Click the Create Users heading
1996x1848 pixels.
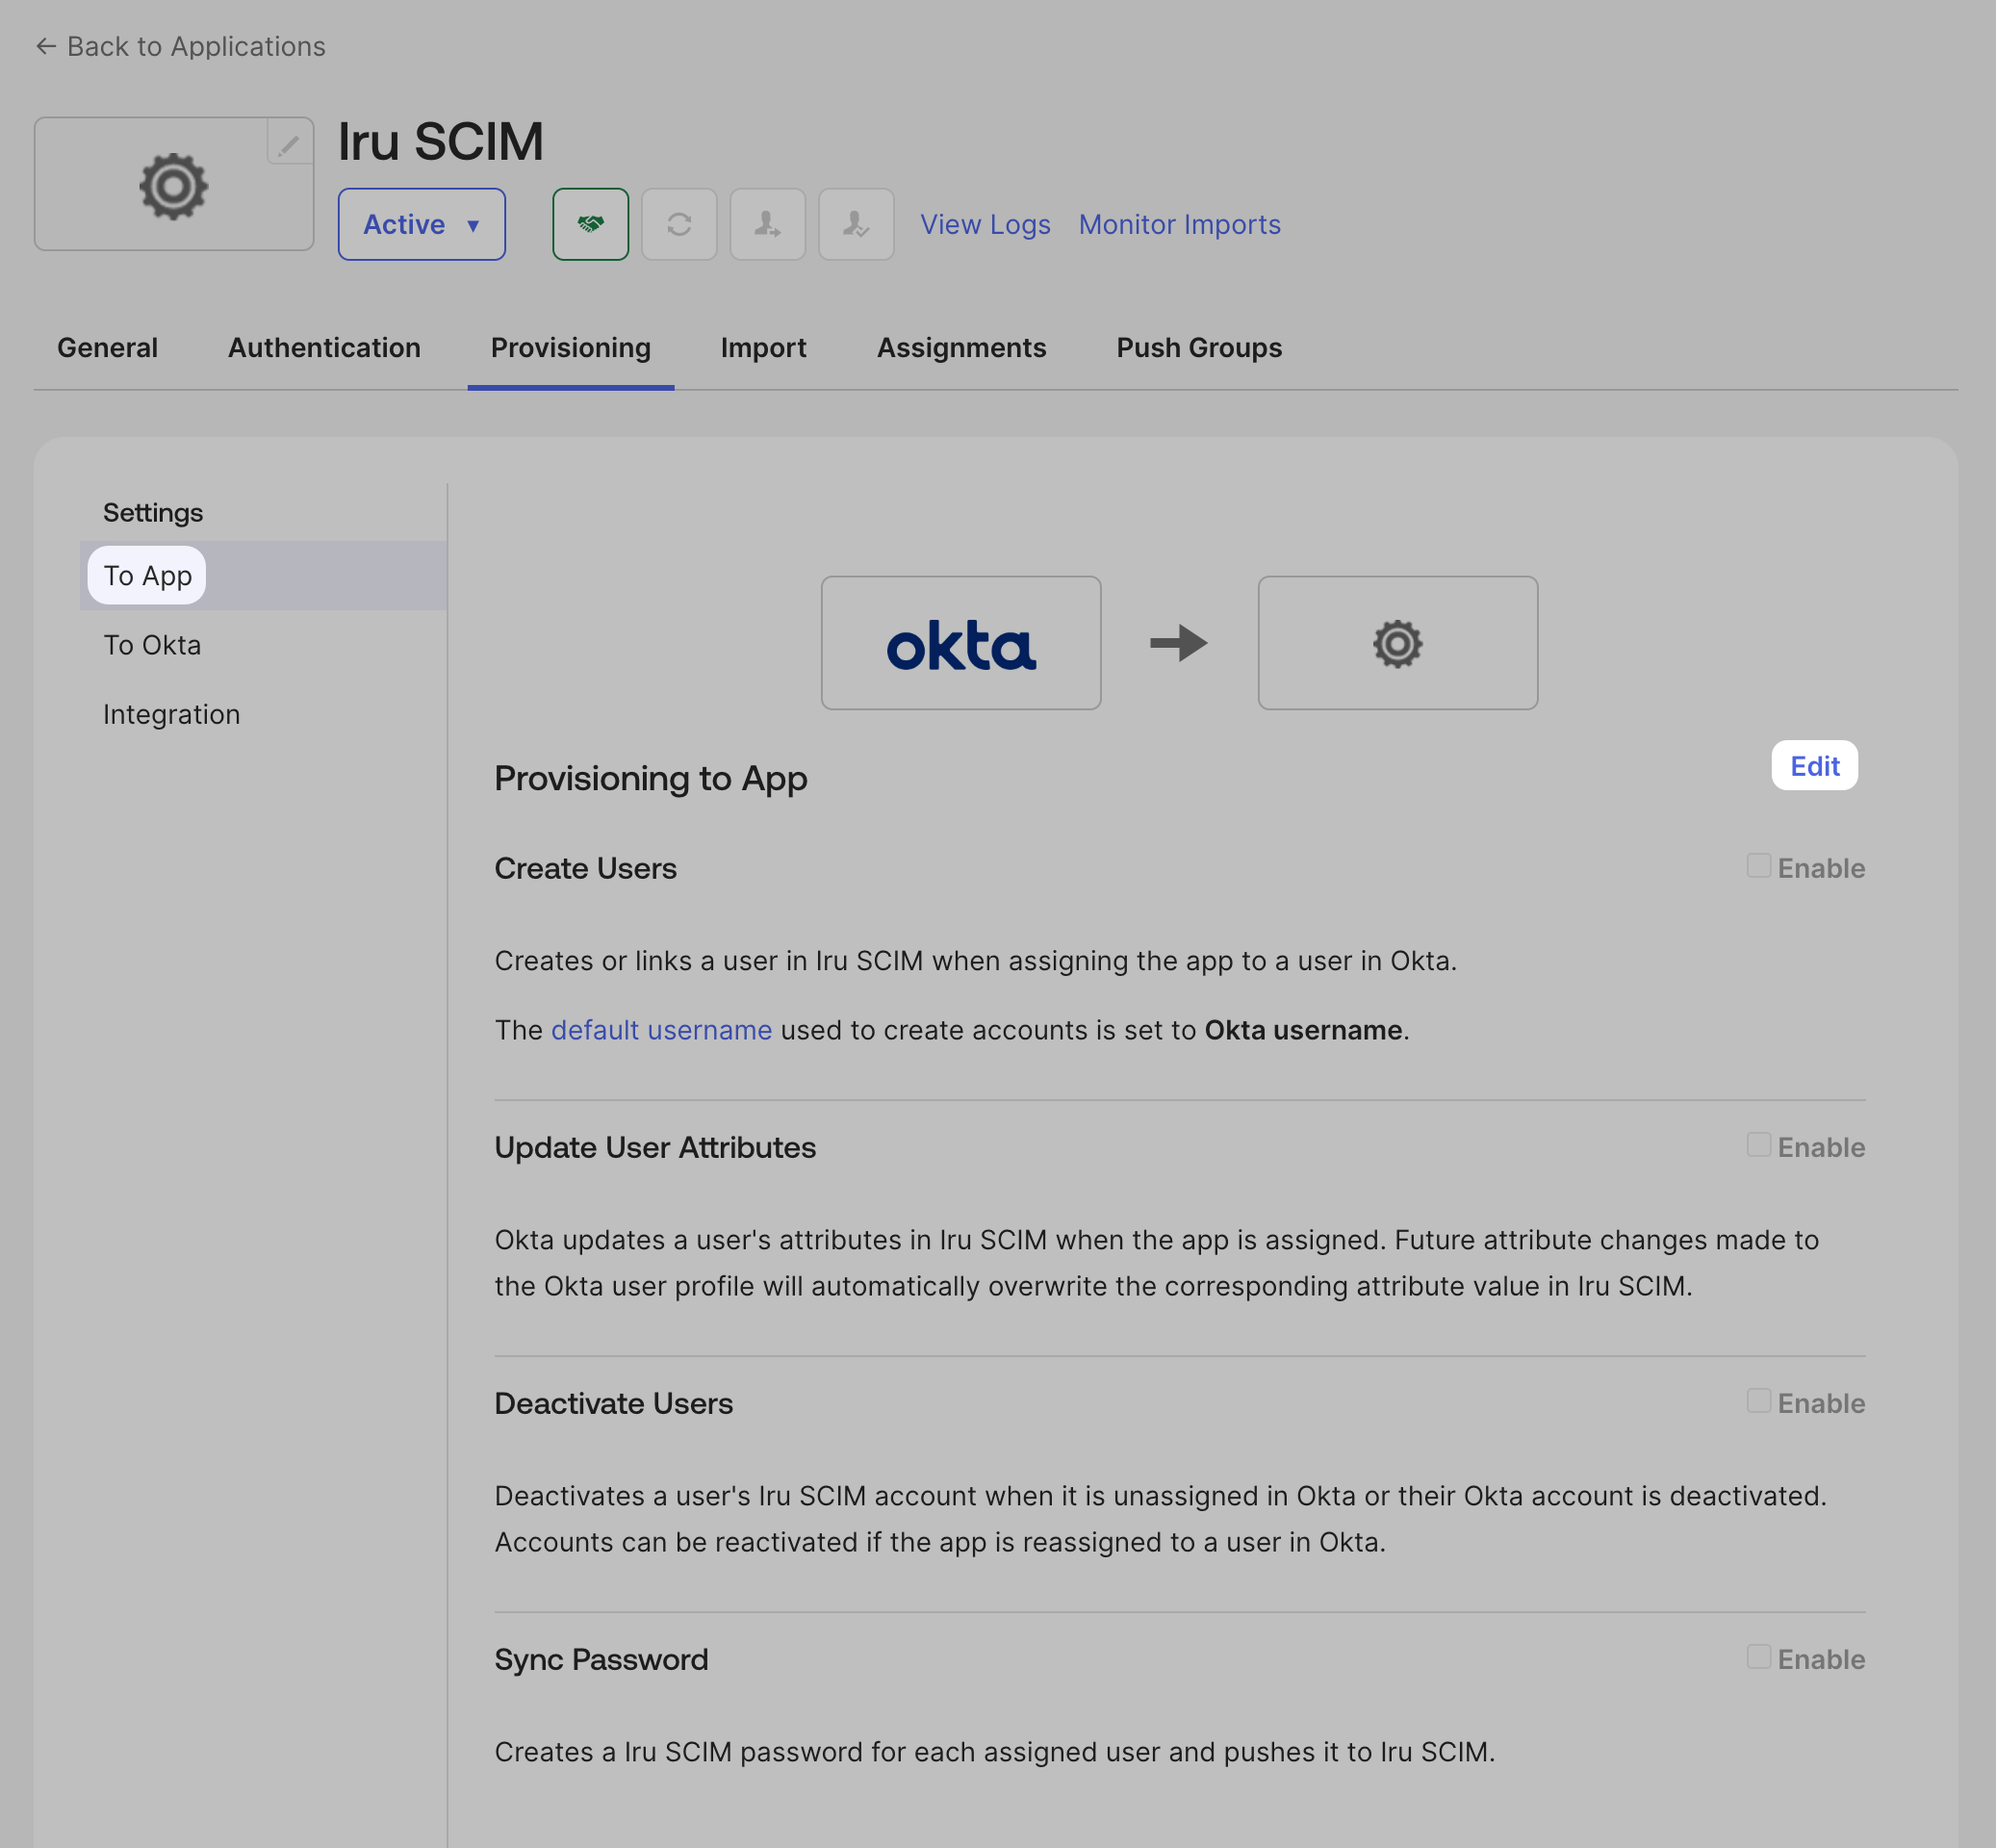[585, 868]
